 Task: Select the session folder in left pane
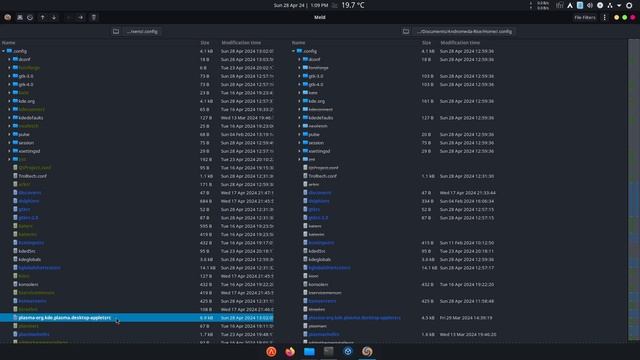tap(26, 143)
